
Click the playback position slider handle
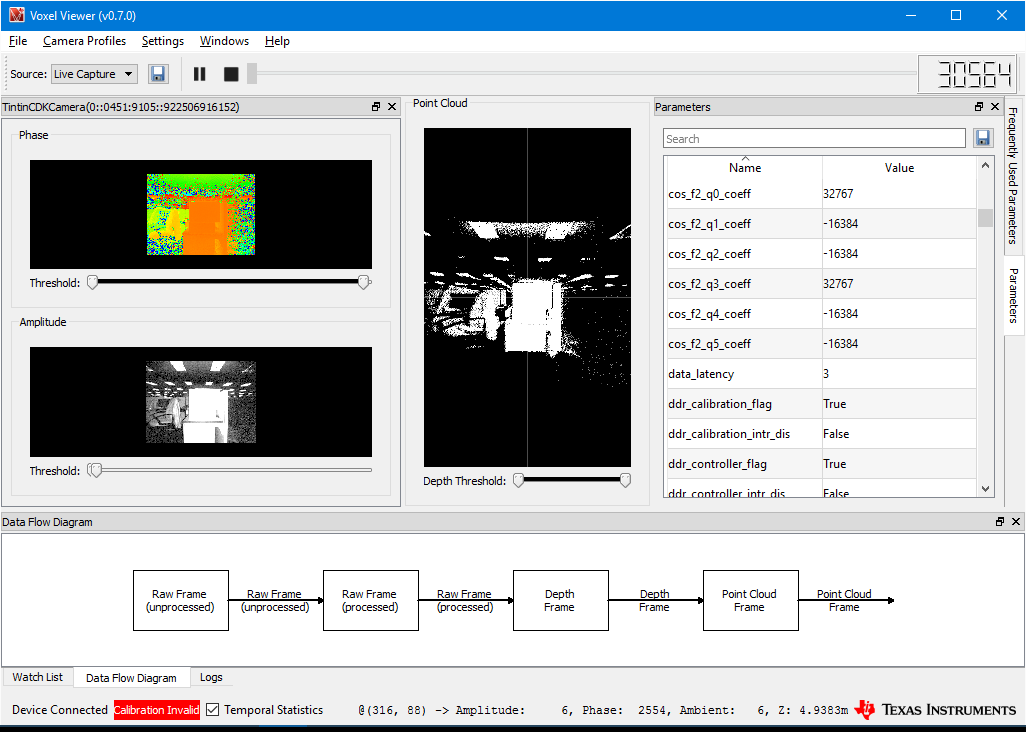(252, 73)
